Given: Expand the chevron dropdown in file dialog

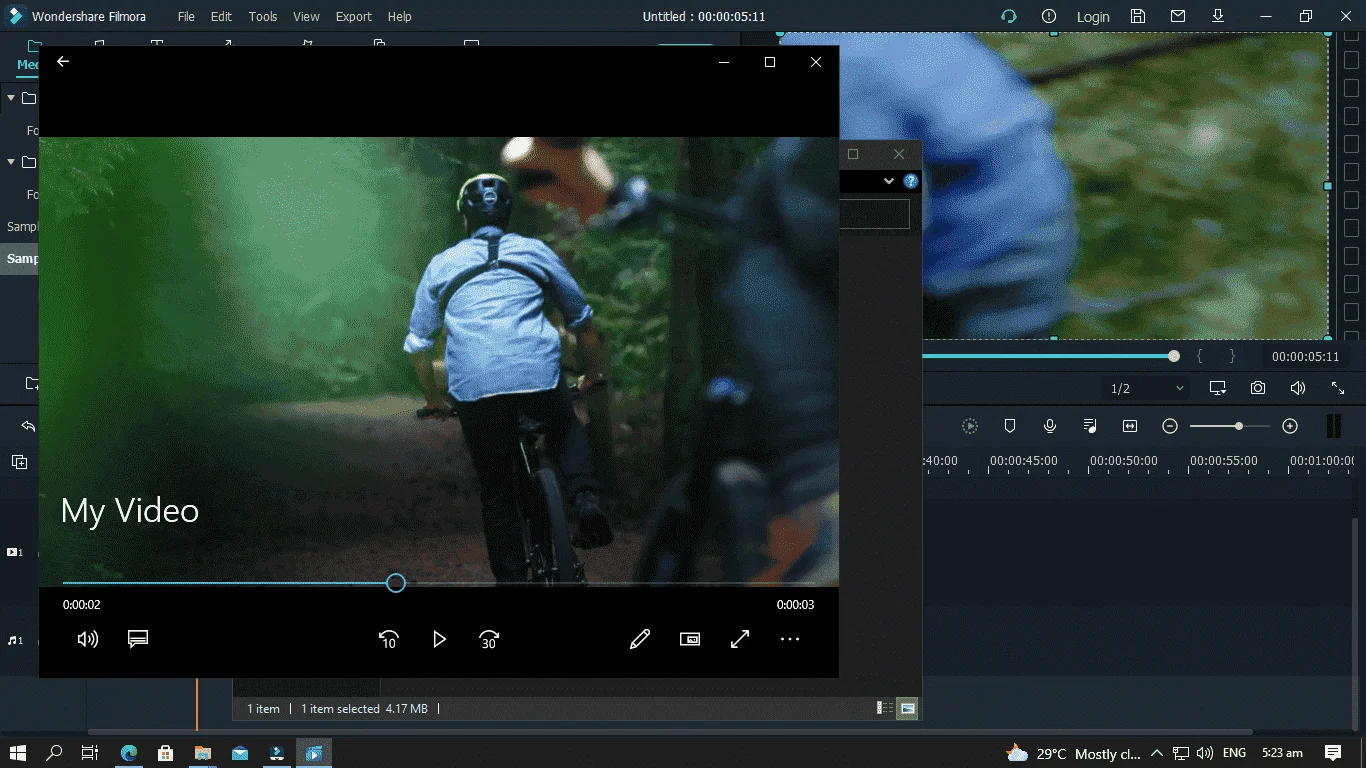Looking at the screenshot, I should click(888, 181).
